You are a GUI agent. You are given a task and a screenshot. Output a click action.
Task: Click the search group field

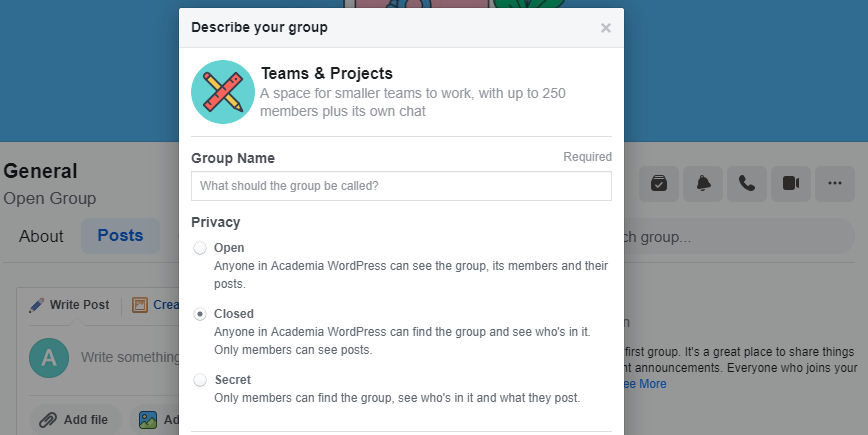[739, 237]
